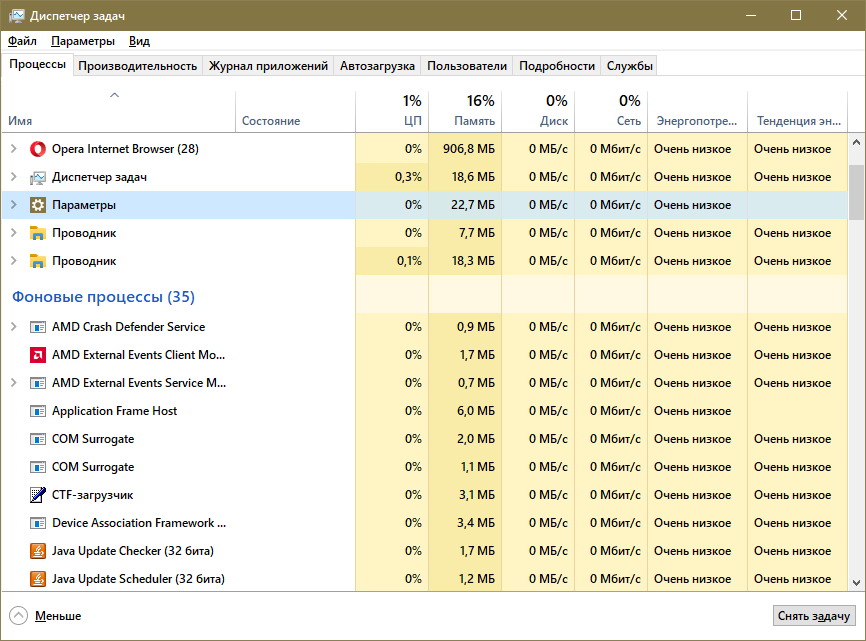Screen dimensions: 866x641
Task: Click the Параметры gear icon
Action: pyautogui.click(x=38, y=205)
